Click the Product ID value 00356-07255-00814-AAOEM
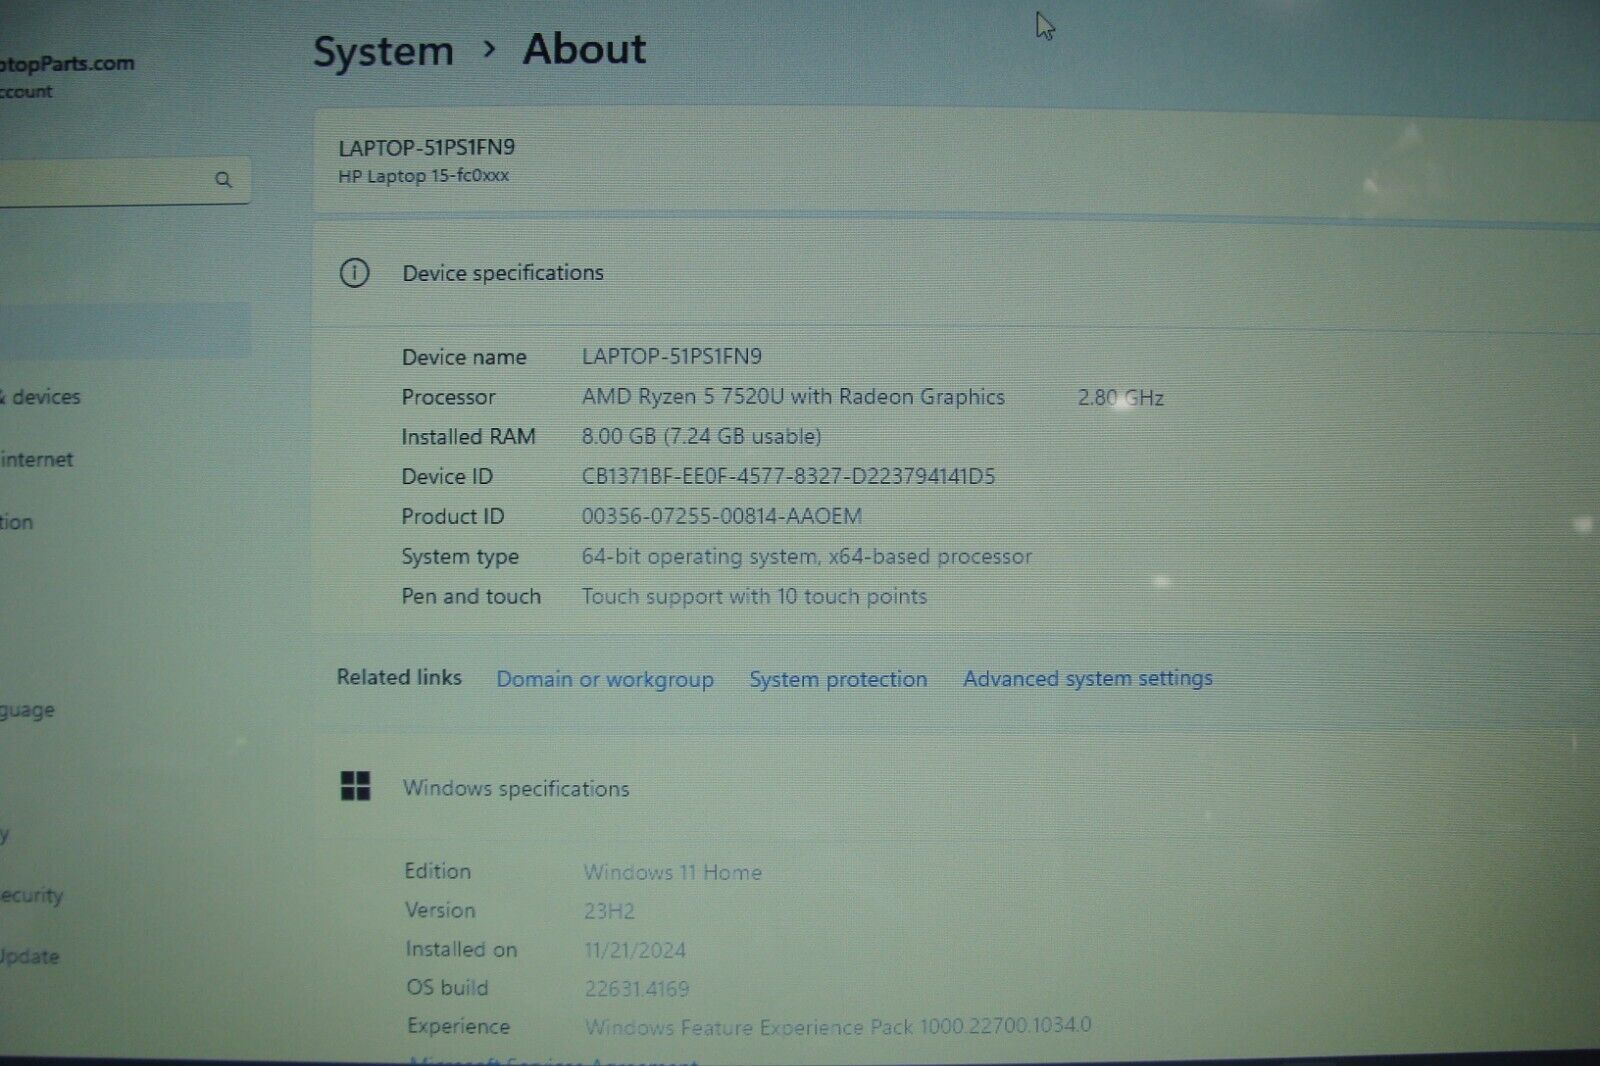1600x1066 pixels. coord(721,516)
